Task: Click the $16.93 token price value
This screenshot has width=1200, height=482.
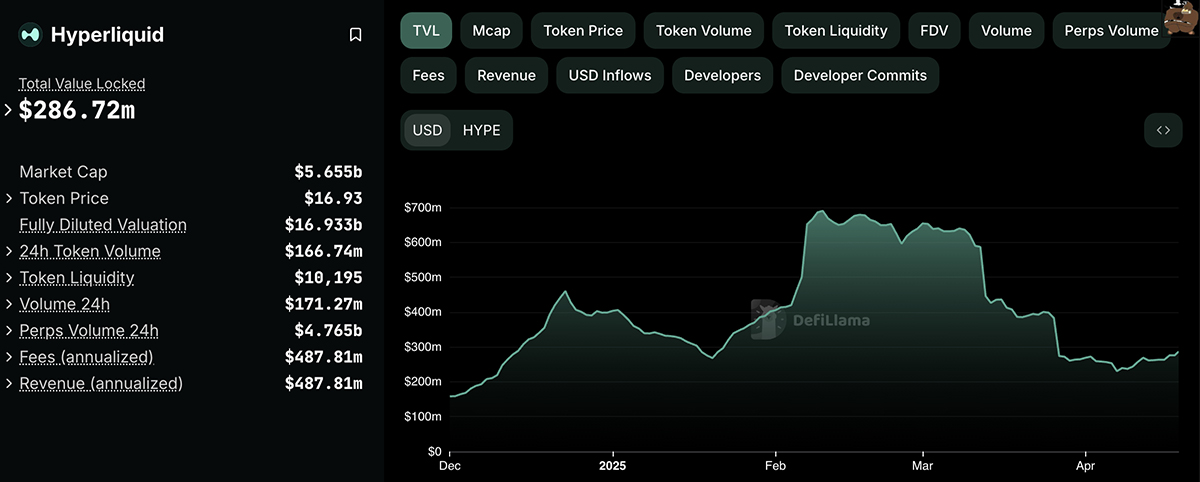Action: [x=333, y=198]
